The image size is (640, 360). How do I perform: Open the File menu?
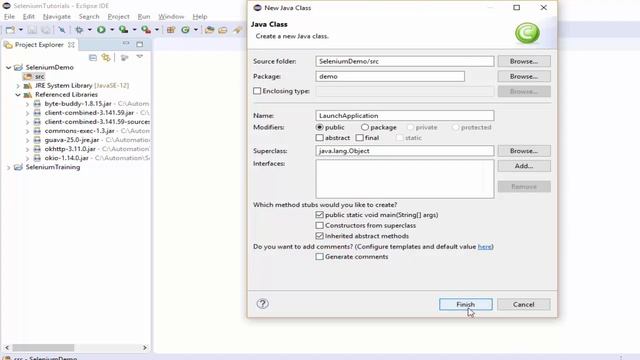point(9,16)
